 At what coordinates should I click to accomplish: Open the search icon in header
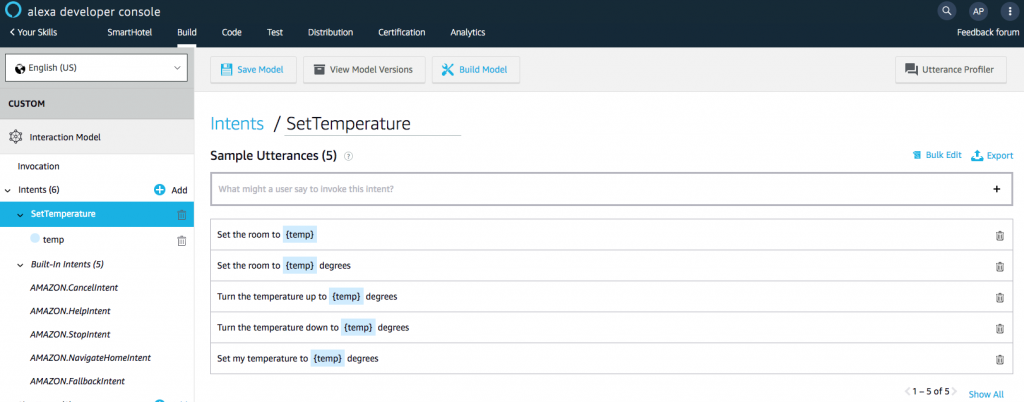[x=946, y=11]
